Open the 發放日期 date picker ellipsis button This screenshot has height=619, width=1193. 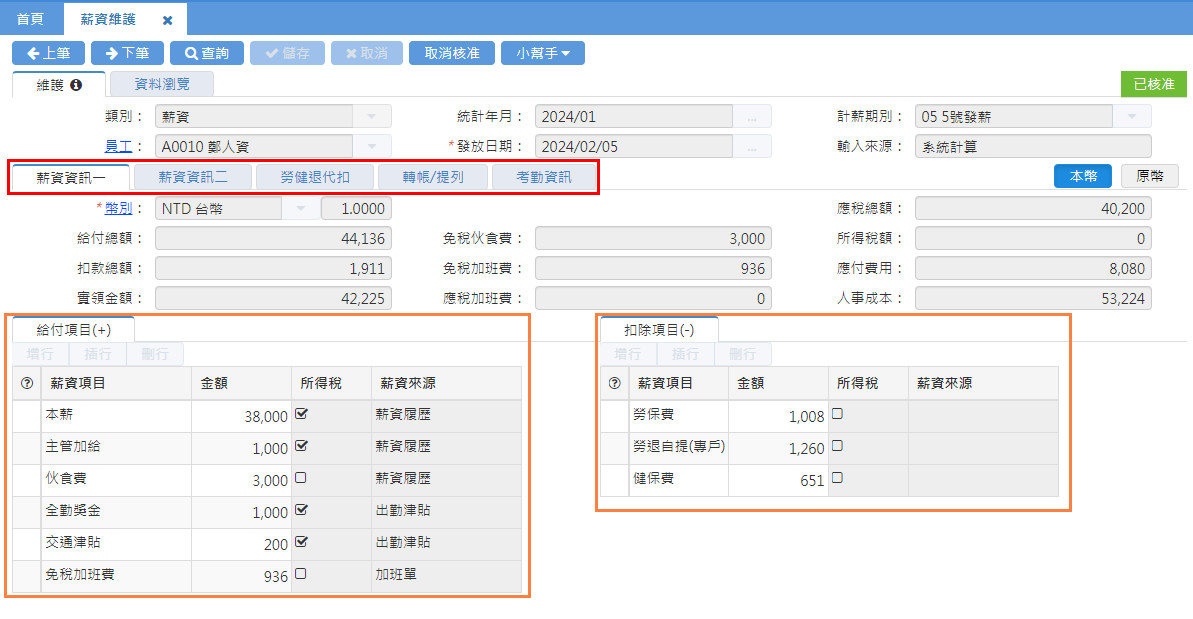click(x=753, y=147)
